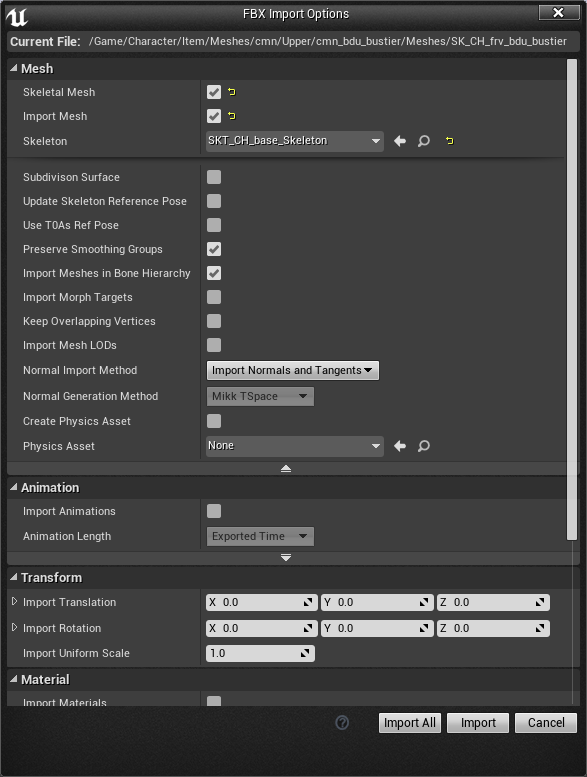
Task: Click the Cancel button
Action: [x=546, y=722]
